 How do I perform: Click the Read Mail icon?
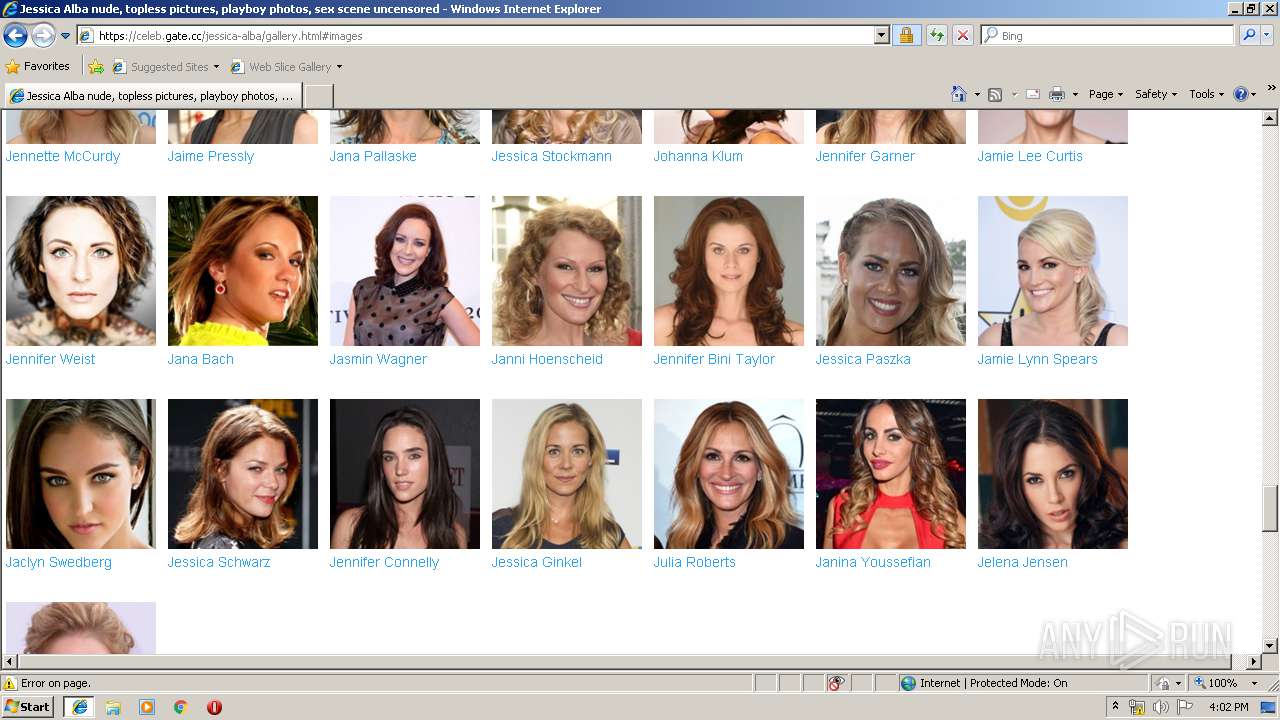[1033, 94]
